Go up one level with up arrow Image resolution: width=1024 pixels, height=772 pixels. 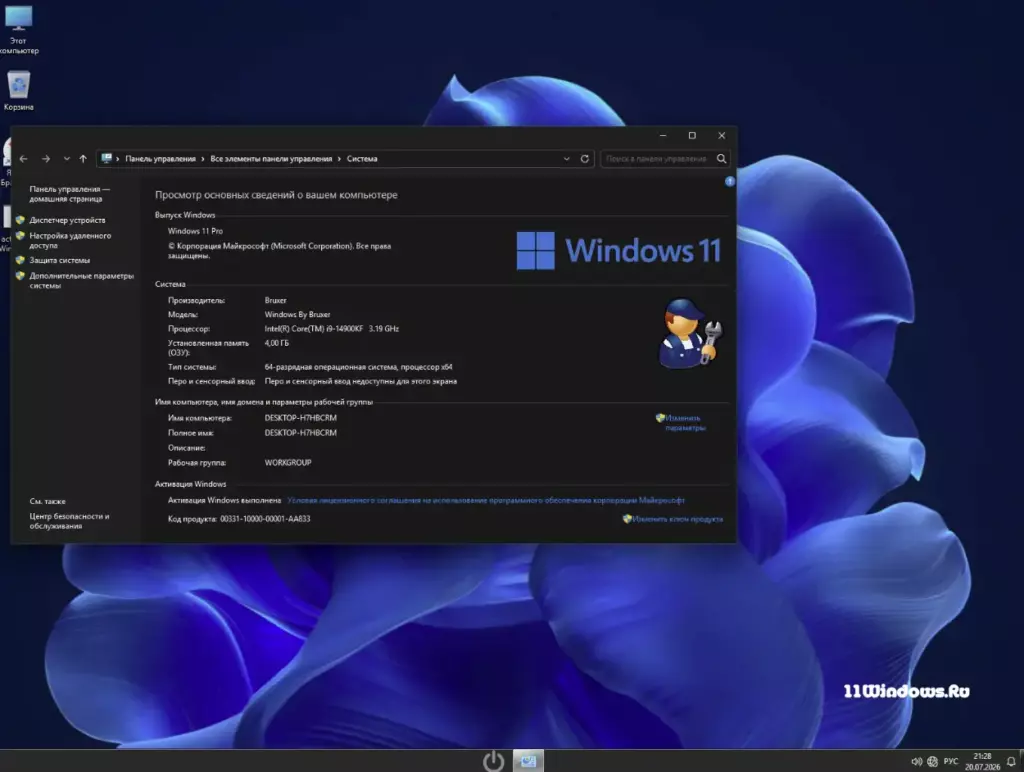coord(83,159)
